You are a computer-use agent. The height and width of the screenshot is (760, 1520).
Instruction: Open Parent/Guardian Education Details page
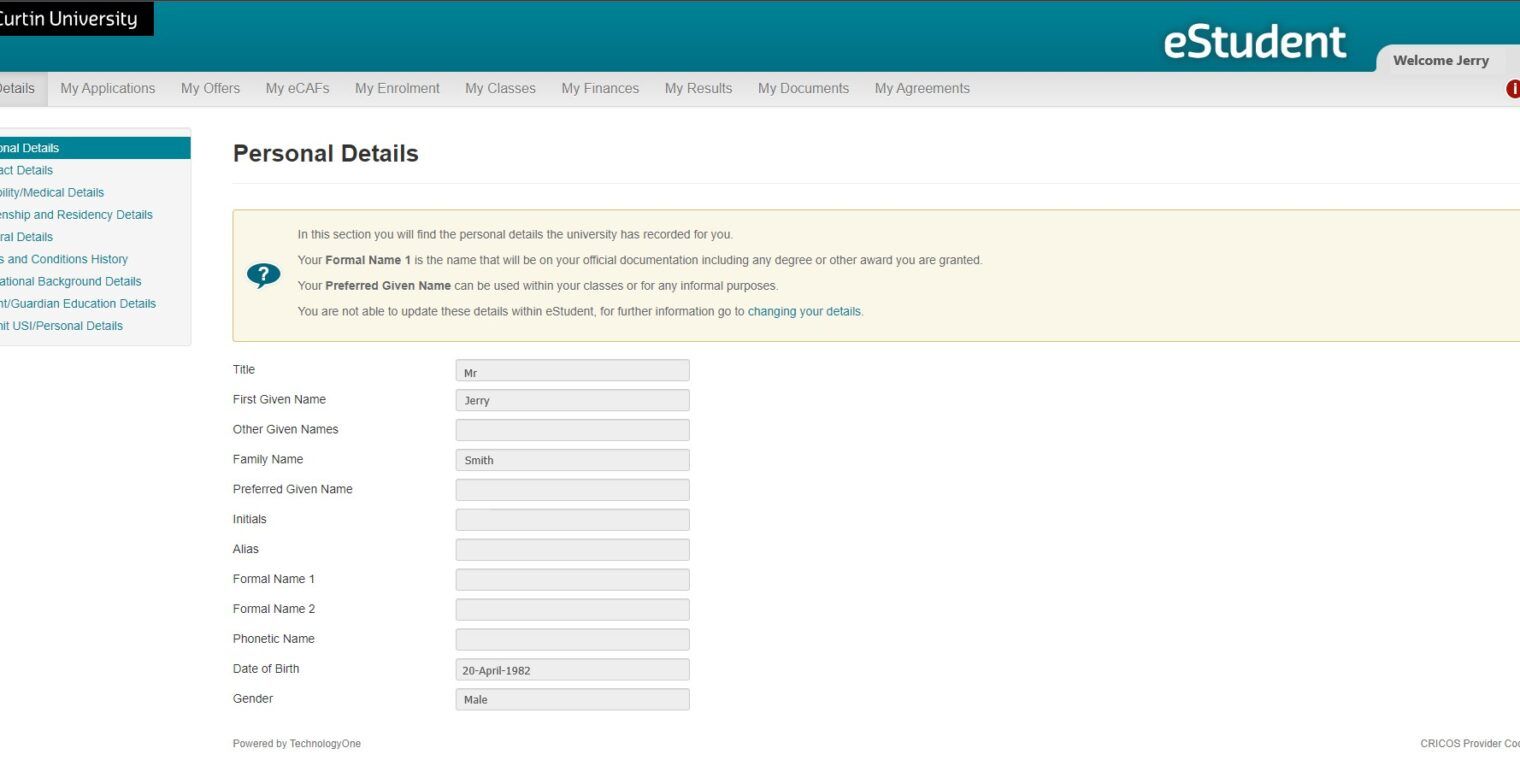coord(78,303)
